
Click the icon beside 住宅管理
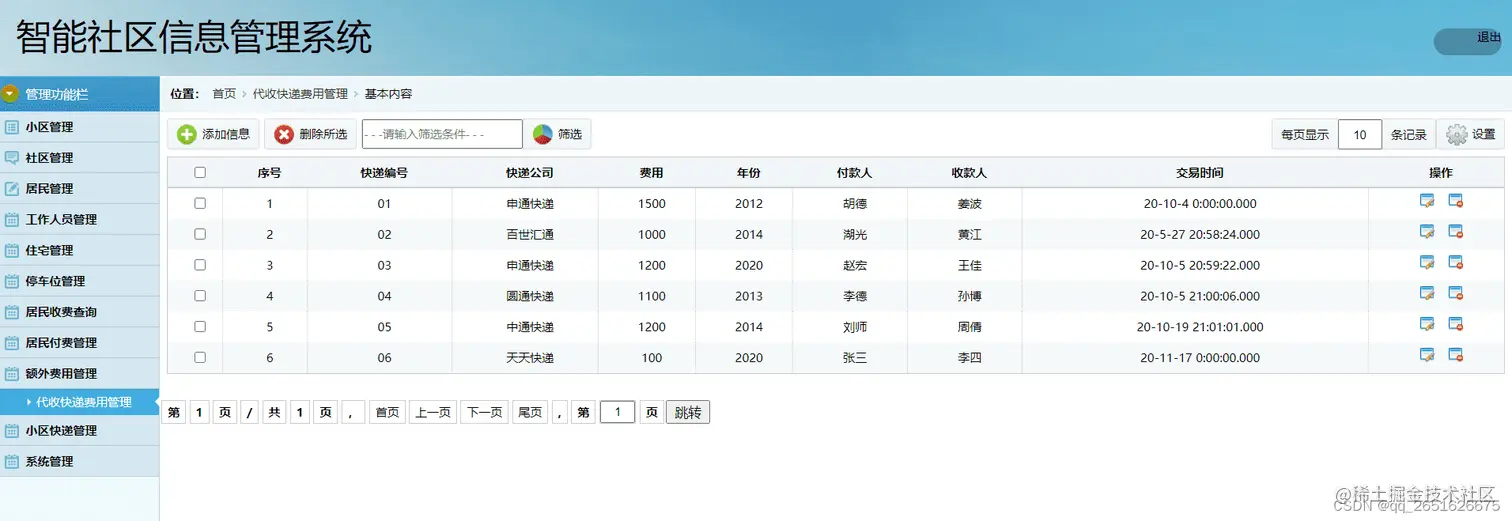pyautogui.click(x=12, y=251)
